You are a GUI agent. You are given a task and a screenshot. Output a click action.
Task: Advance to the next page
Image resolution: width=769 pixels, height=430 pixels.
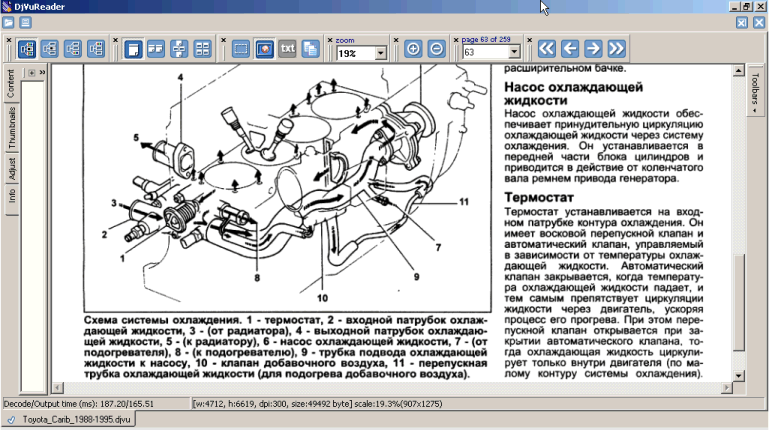593,48
